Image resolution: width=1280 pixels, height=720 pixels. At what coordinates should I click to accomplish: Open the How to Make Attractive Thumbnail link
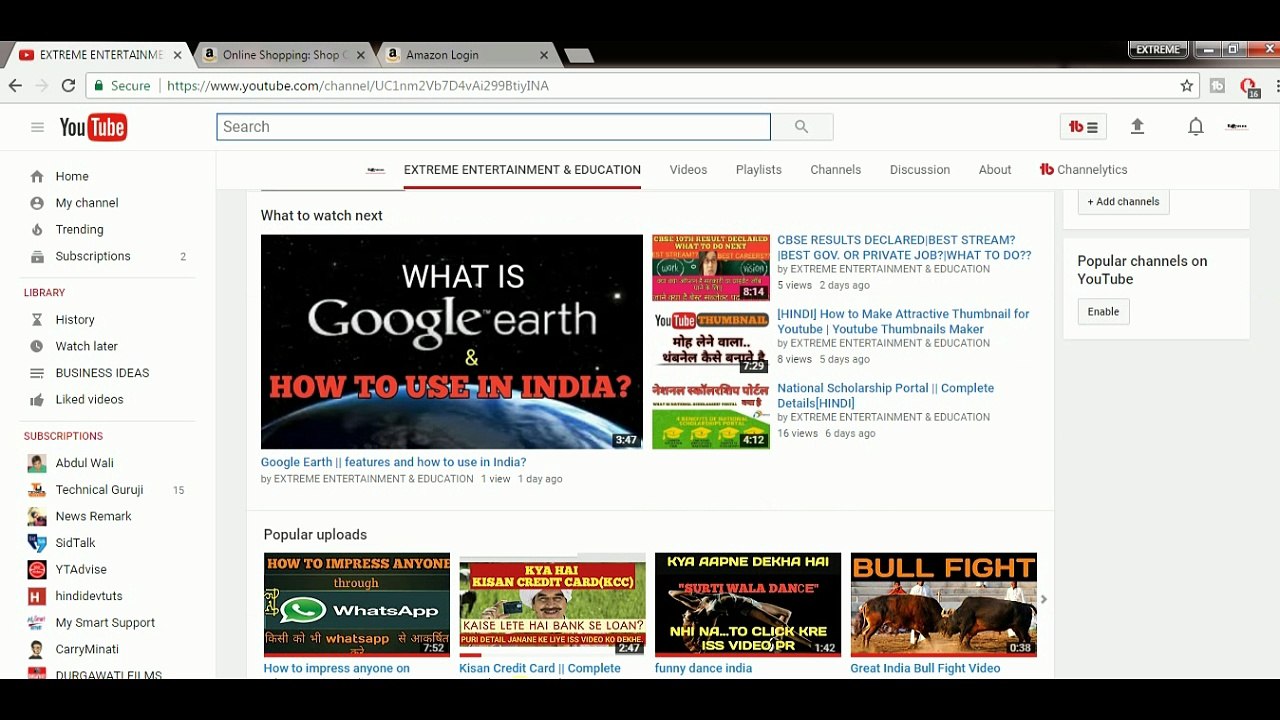[903, 322]
